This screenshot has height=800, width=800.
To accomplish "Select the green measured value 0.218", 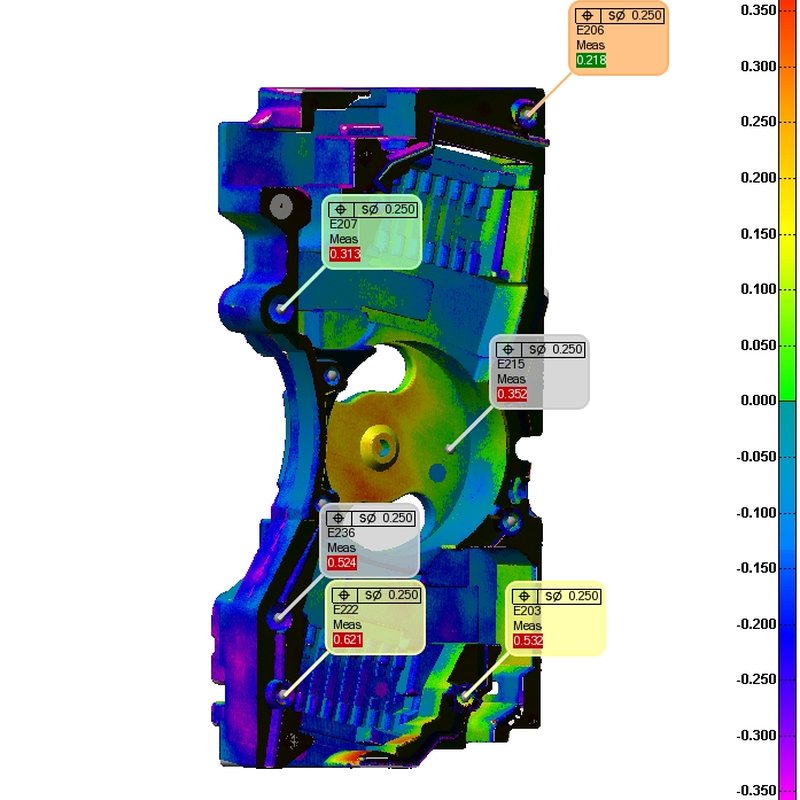I will click(591, 60).
